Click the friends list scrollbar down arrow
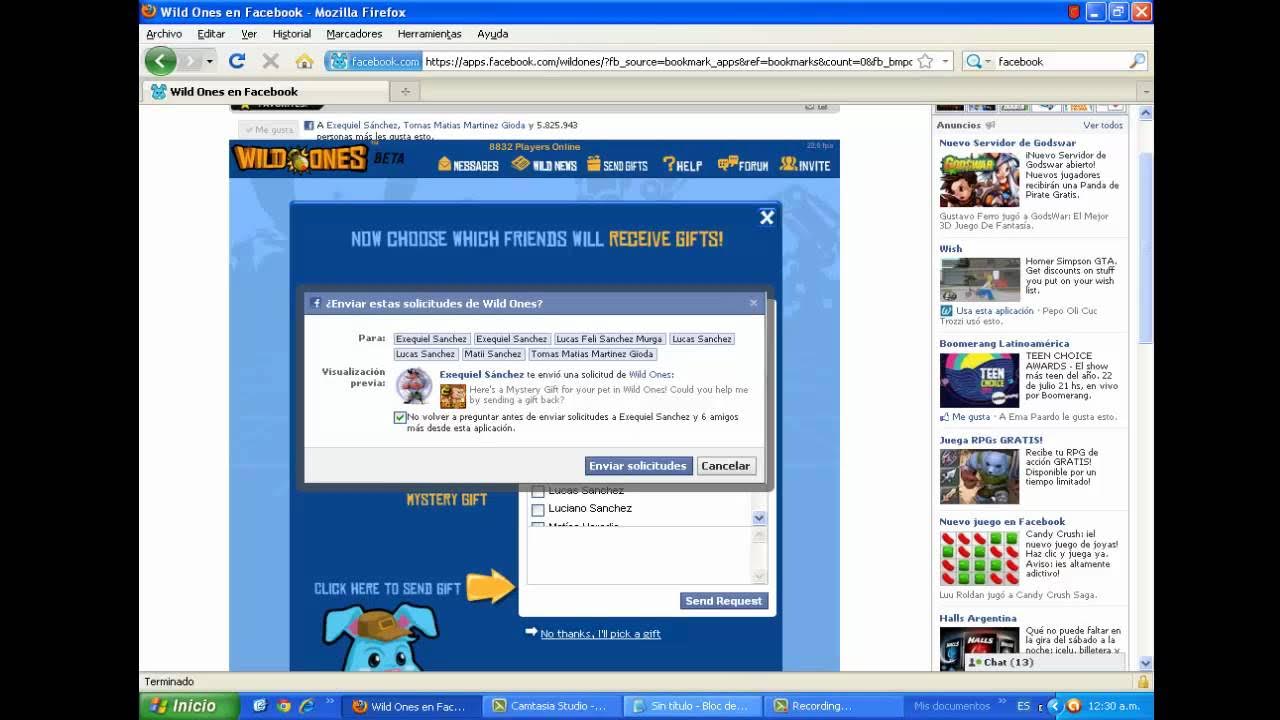 point(759,518)
